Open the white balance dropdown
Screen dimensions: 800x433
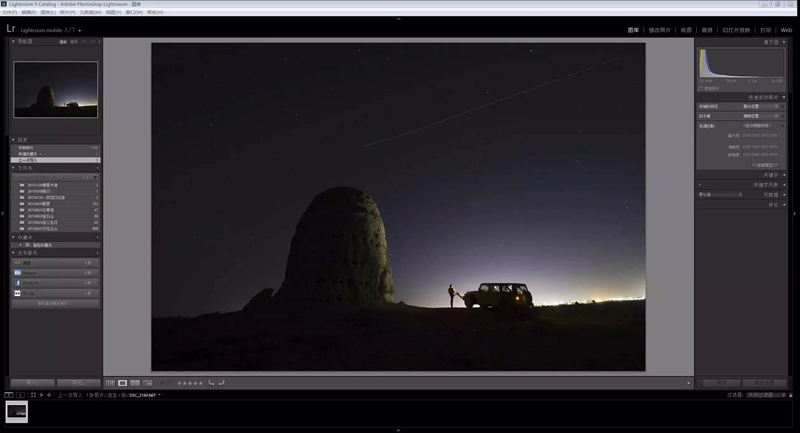coord(761,116)
